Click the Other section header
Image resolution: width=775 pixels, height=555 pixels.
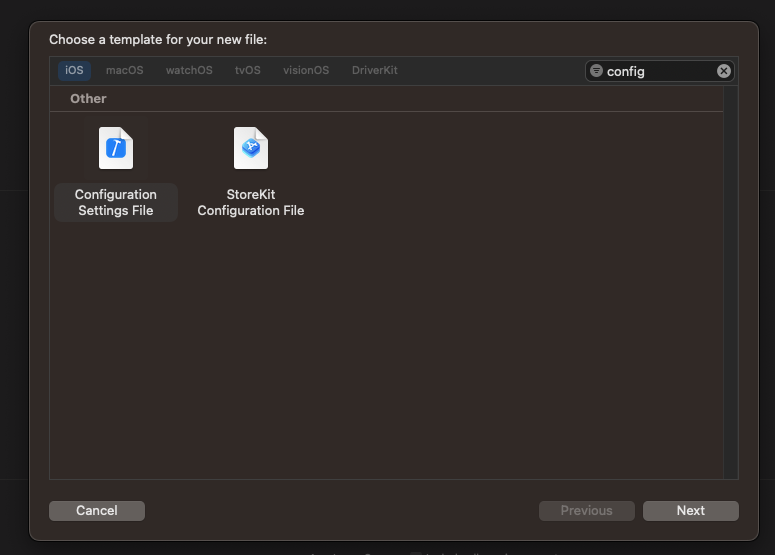[x=88, y=98]
